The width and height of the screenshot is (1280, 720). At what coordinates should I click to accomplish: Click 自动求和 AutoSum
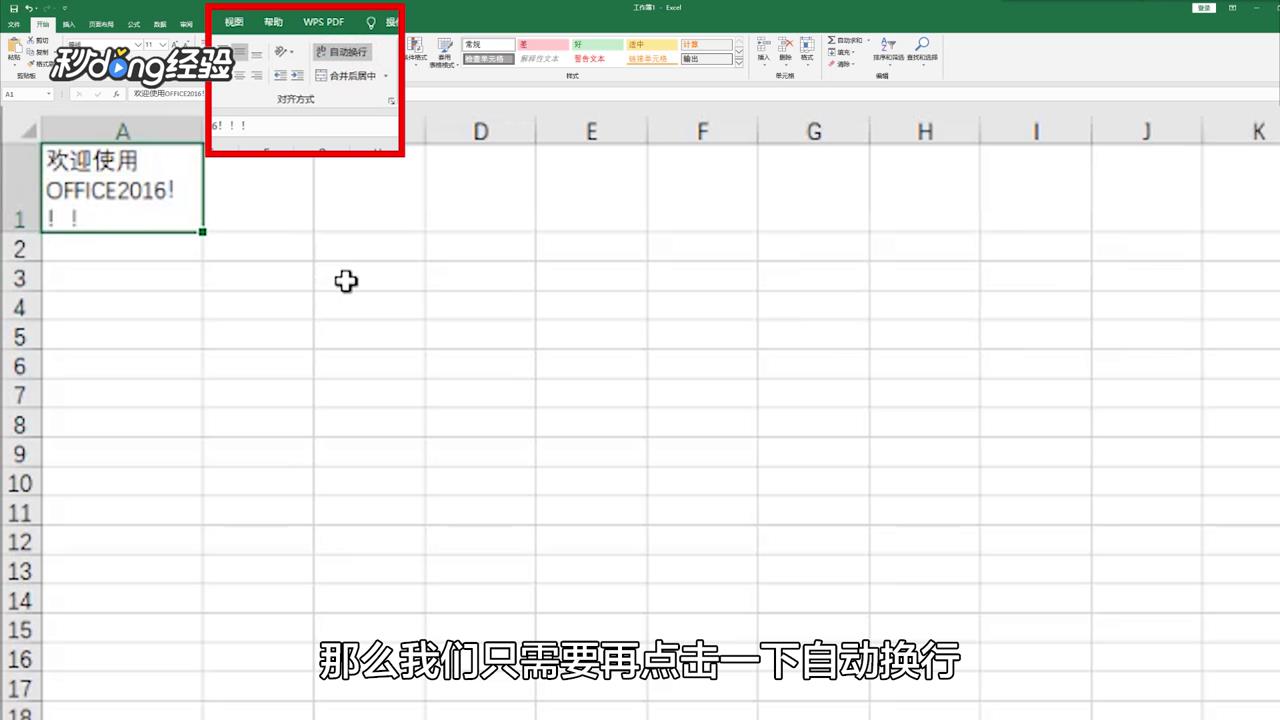click(845, 41)
